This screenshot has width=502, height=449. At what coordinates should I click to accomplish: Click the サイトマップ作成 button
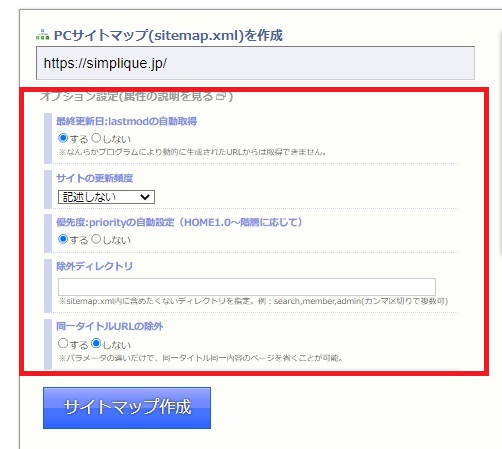tap(127, 408)
